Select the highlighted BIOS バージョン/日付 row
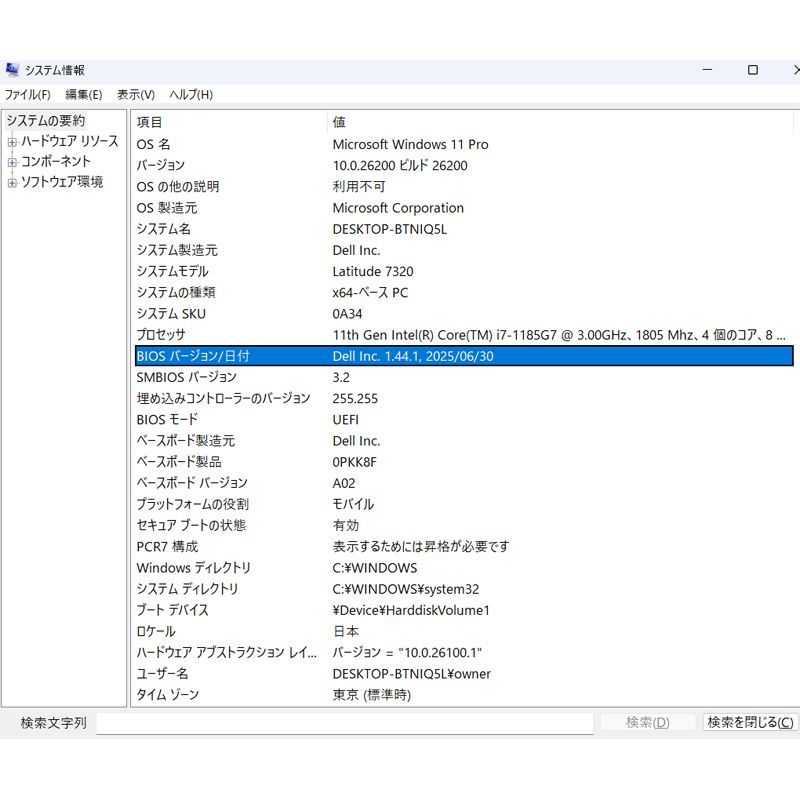 click(300, 356)
